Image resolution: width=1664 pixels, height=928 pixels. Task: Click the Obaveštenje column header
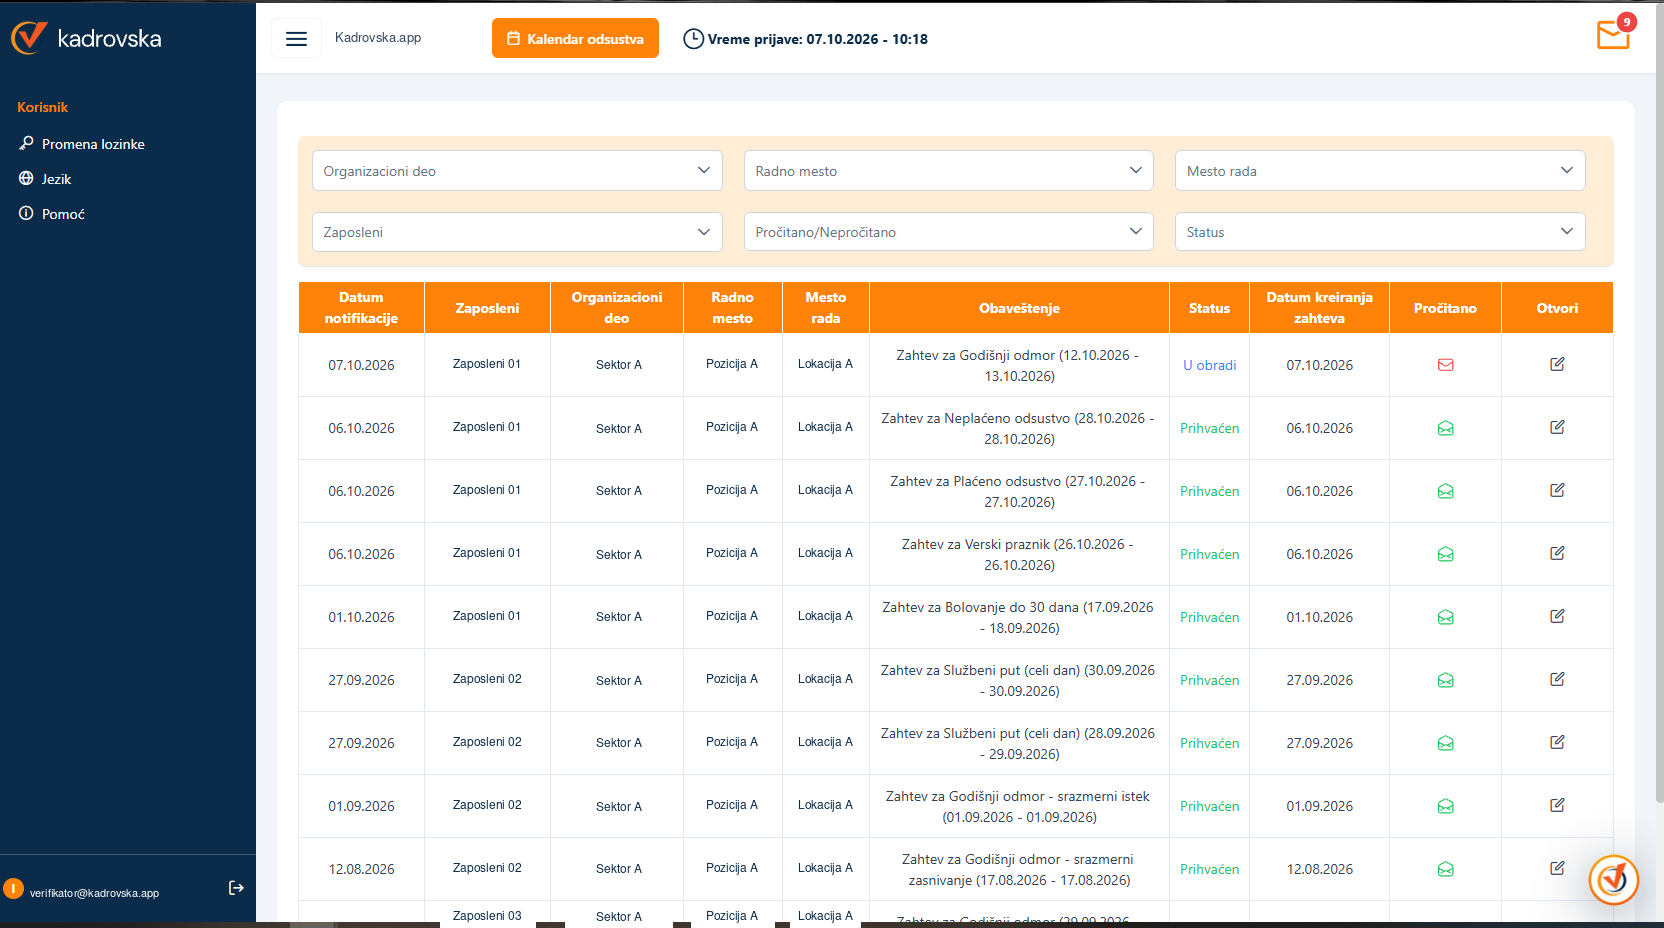coord(1019,308)
